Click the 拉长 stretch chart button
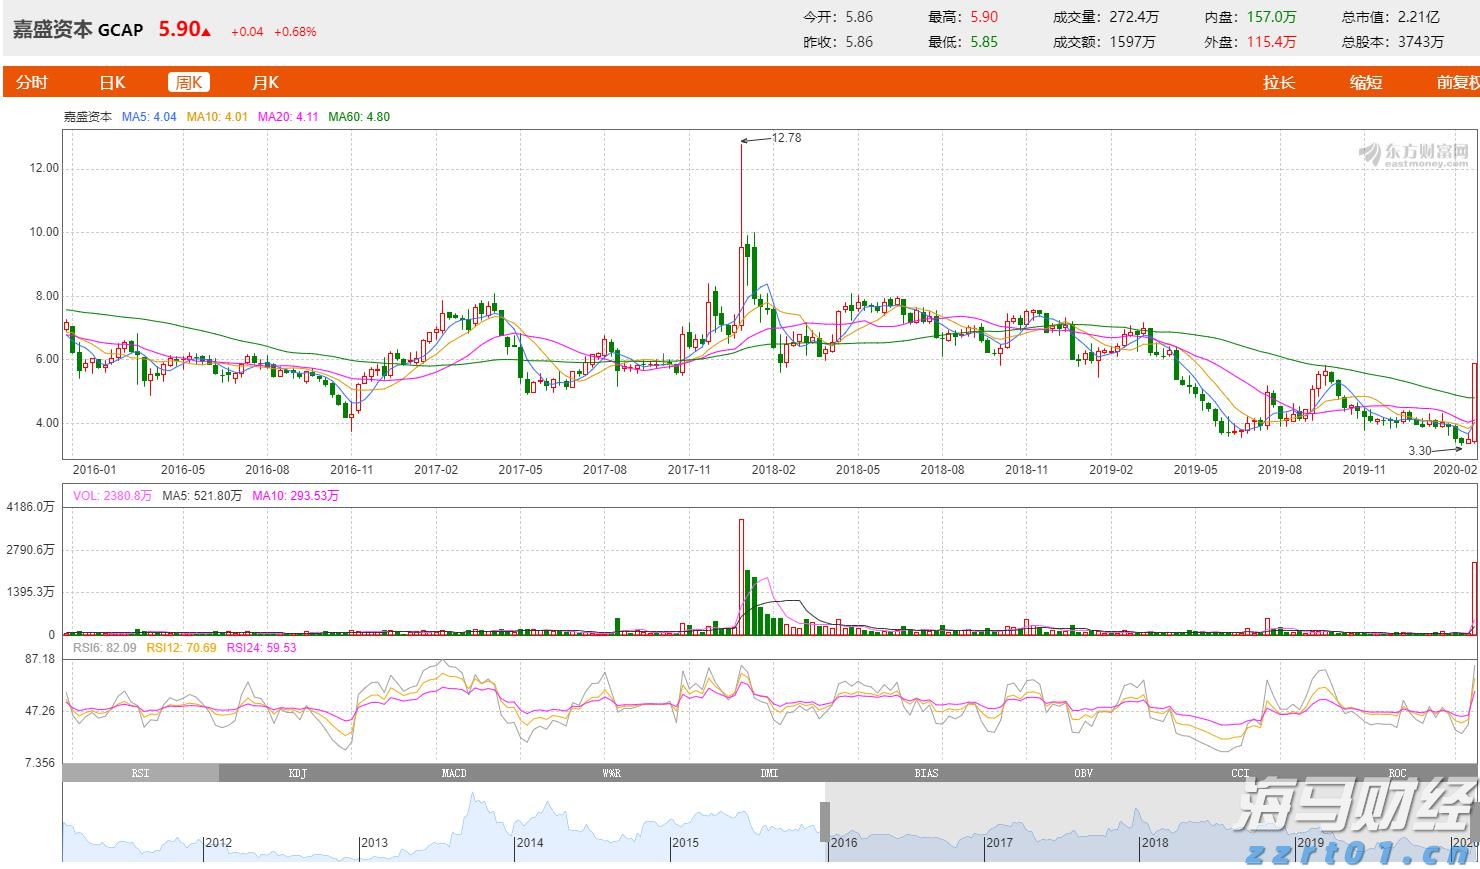This screenshot has width=1480, height=869. coord(1278,82)
